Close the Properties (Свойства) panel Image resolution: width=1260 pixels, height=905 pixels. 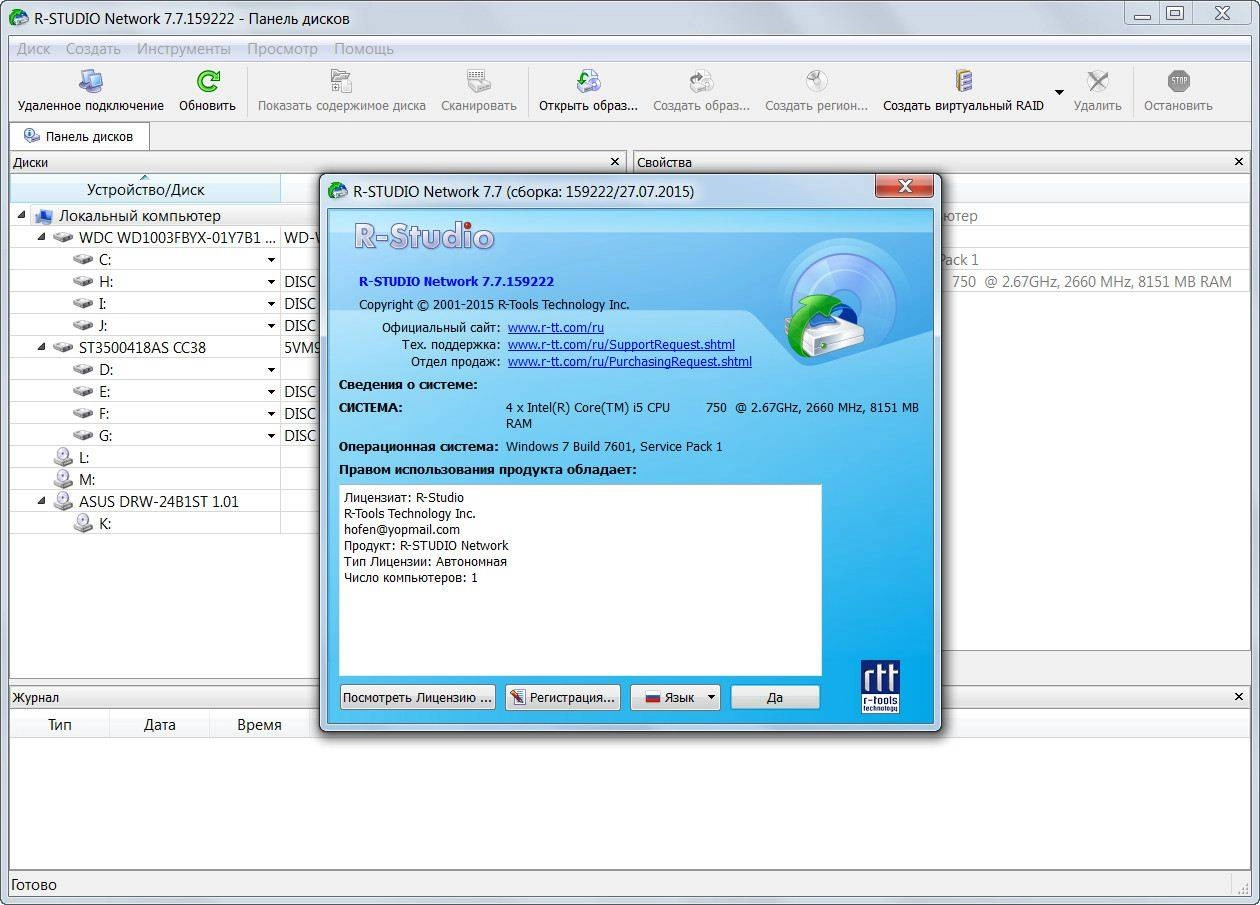coord(1240,161)
